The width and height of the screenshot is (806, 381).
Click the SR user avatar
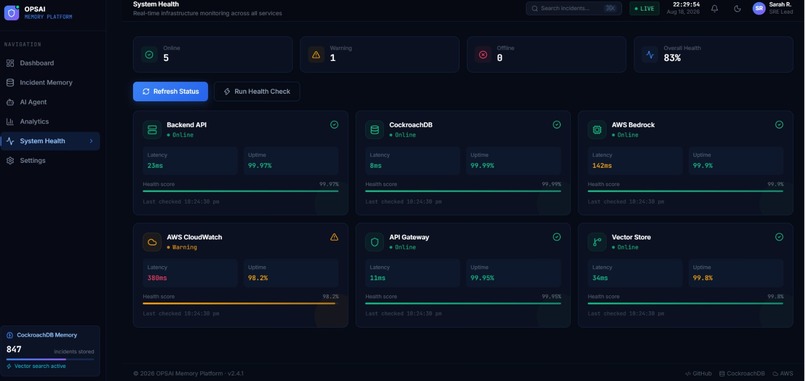[x=759, y=8]
